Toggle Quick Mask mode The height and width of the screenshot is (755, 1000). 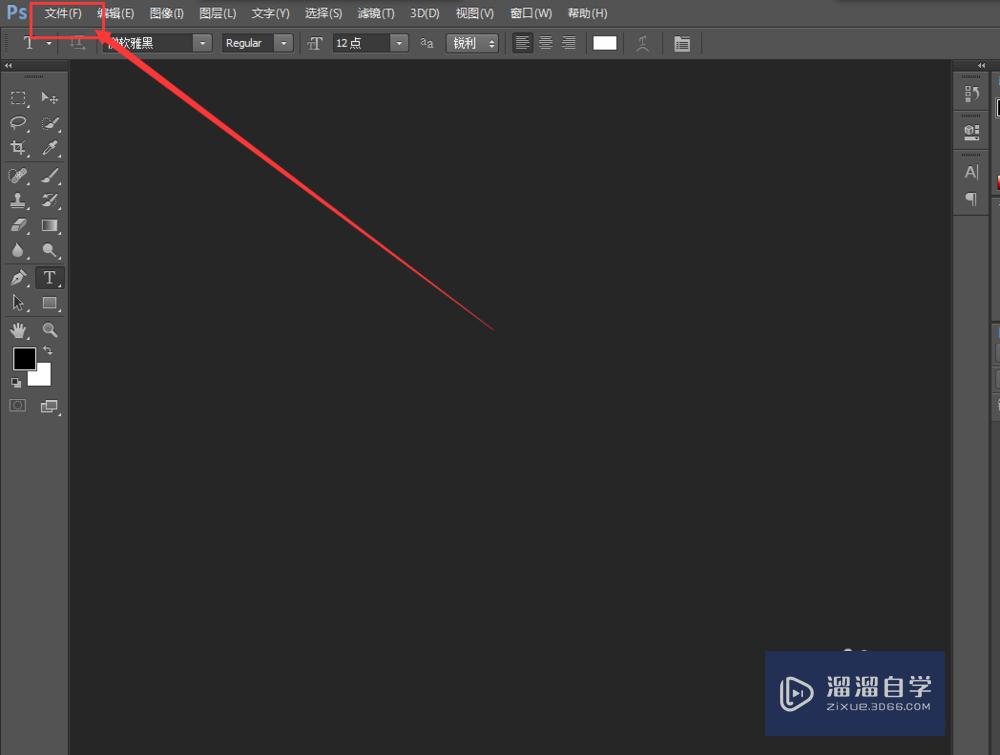click(x=18, y=406)
